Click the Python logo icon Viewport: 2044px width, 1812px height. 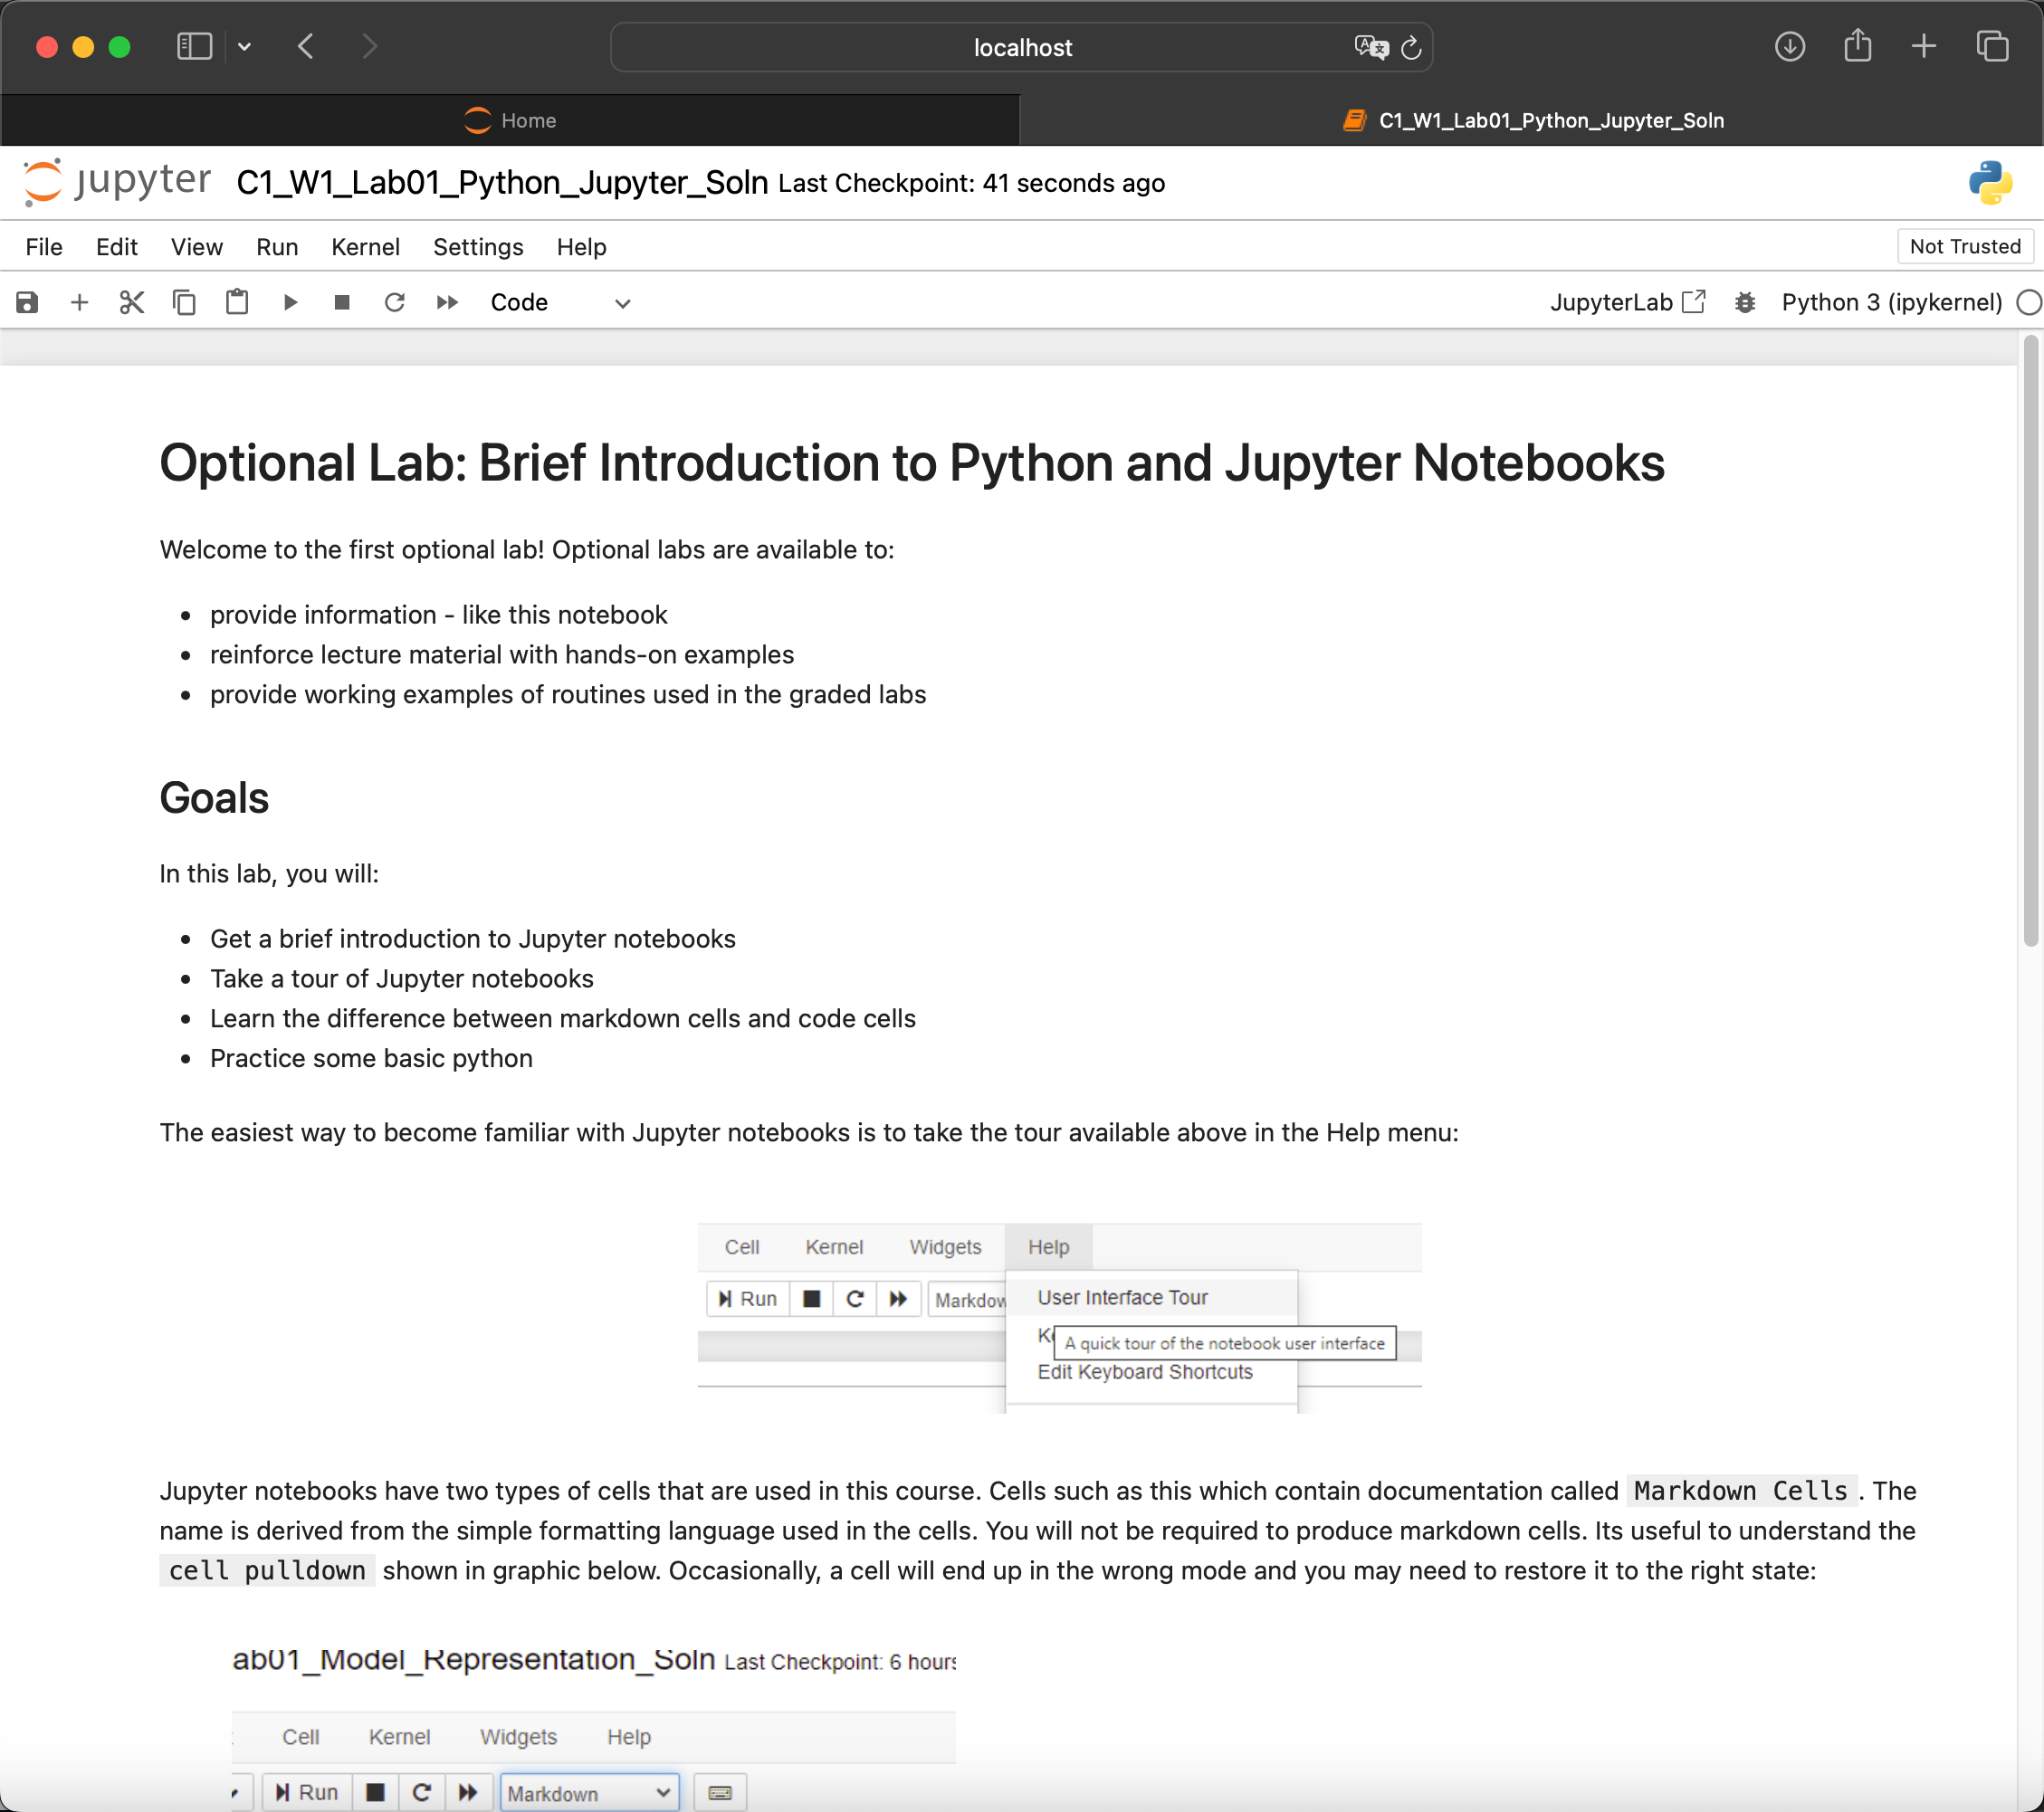coord(1990,183)
